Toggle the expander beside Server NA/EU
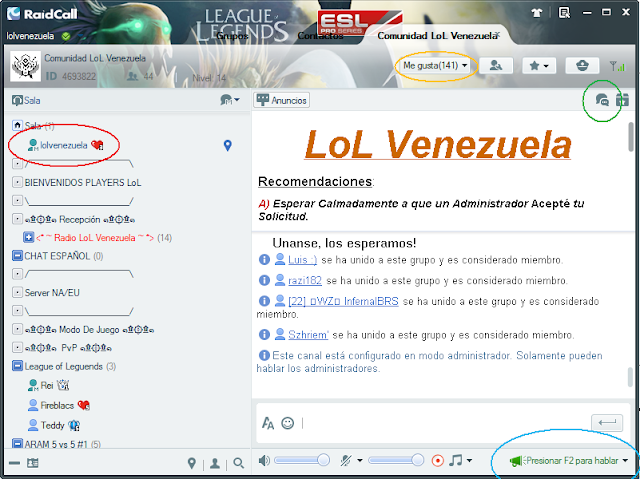The width and height of the screenshot is (640, 479). [x=17, y=292]
